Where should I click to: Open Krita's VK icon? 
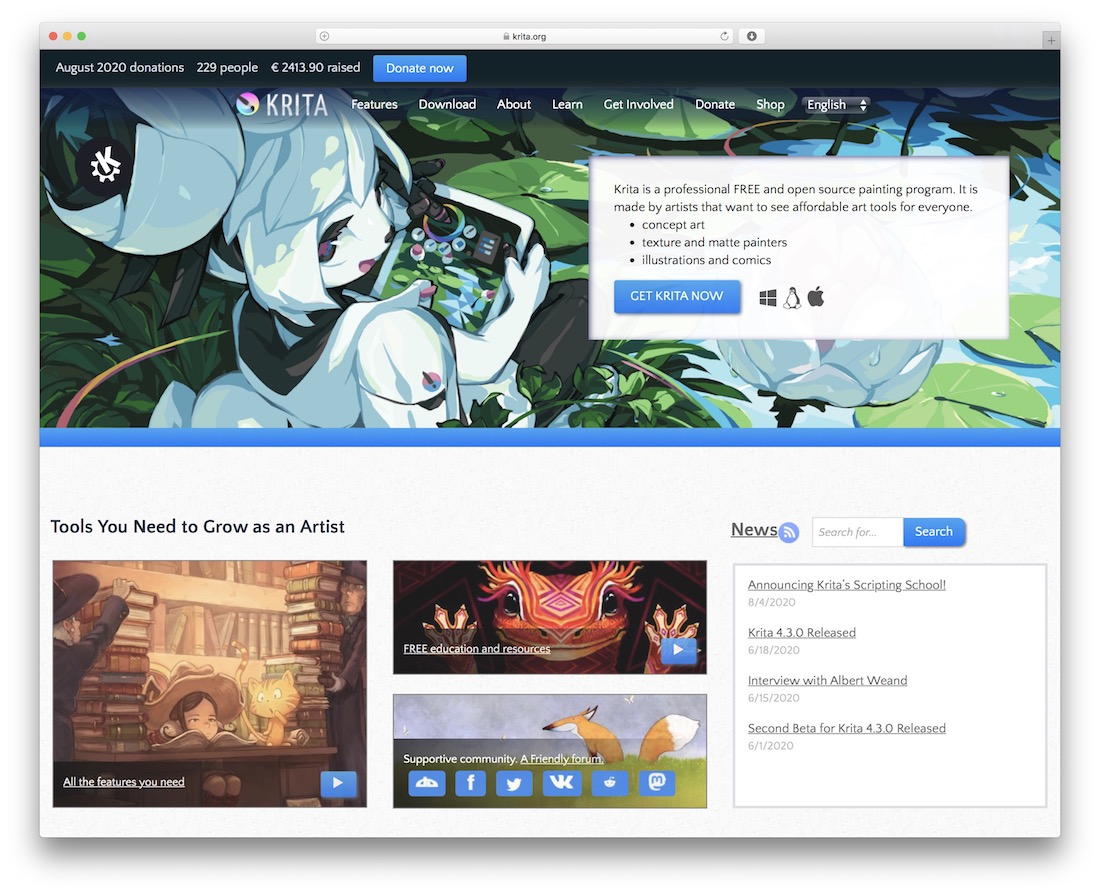click(562, 782)
